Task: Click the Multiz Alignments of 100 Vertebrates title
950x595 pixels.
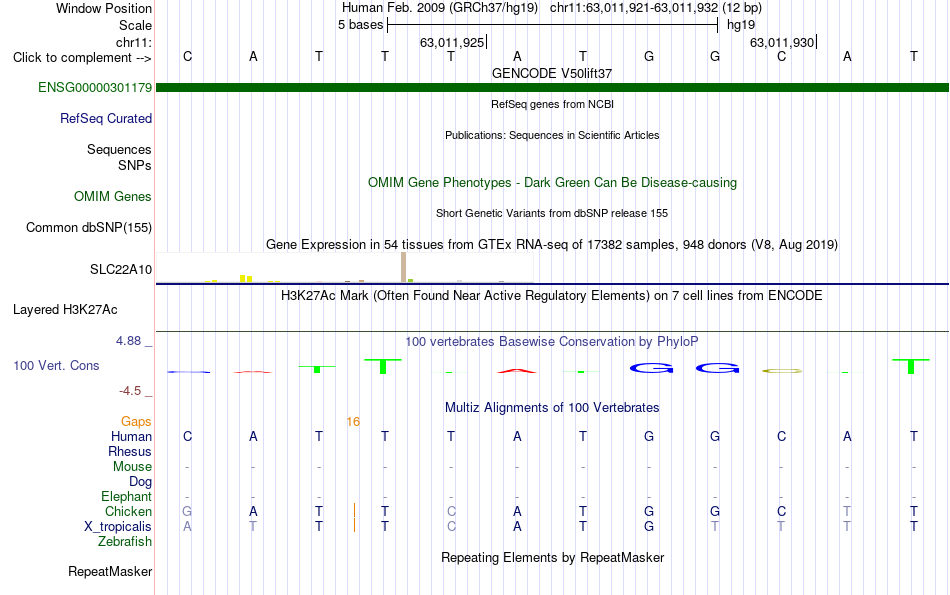Action: click(x=552, y=408)
